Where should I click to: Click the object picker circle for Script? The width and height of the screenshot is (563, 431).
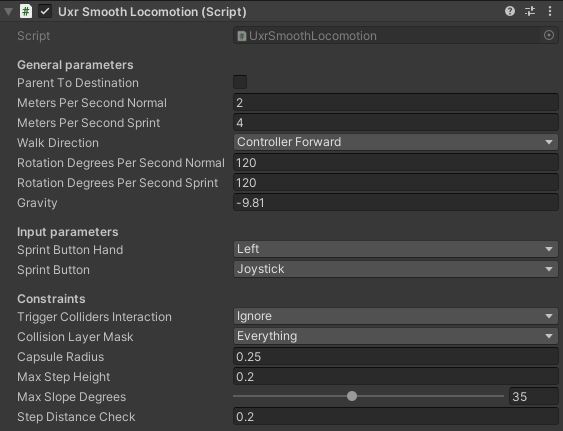(548, 35)
